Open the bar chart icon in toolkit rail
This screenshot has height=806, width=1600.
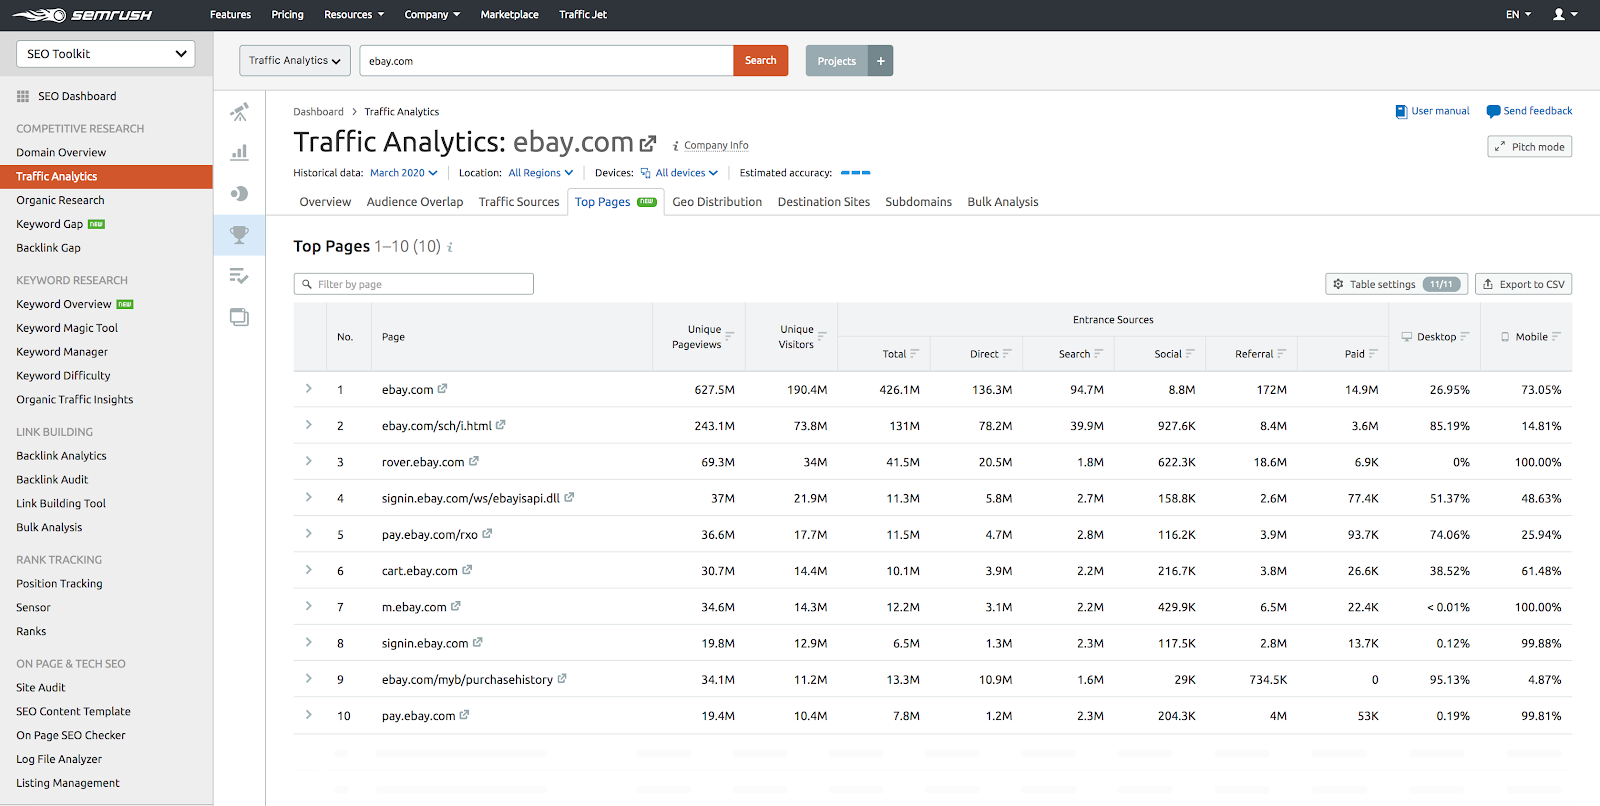[239, 153]
